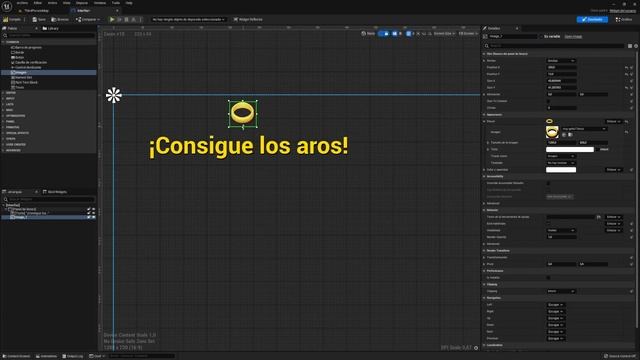Select Casilla de verificación widget in palette

click(x=29, y=62)
